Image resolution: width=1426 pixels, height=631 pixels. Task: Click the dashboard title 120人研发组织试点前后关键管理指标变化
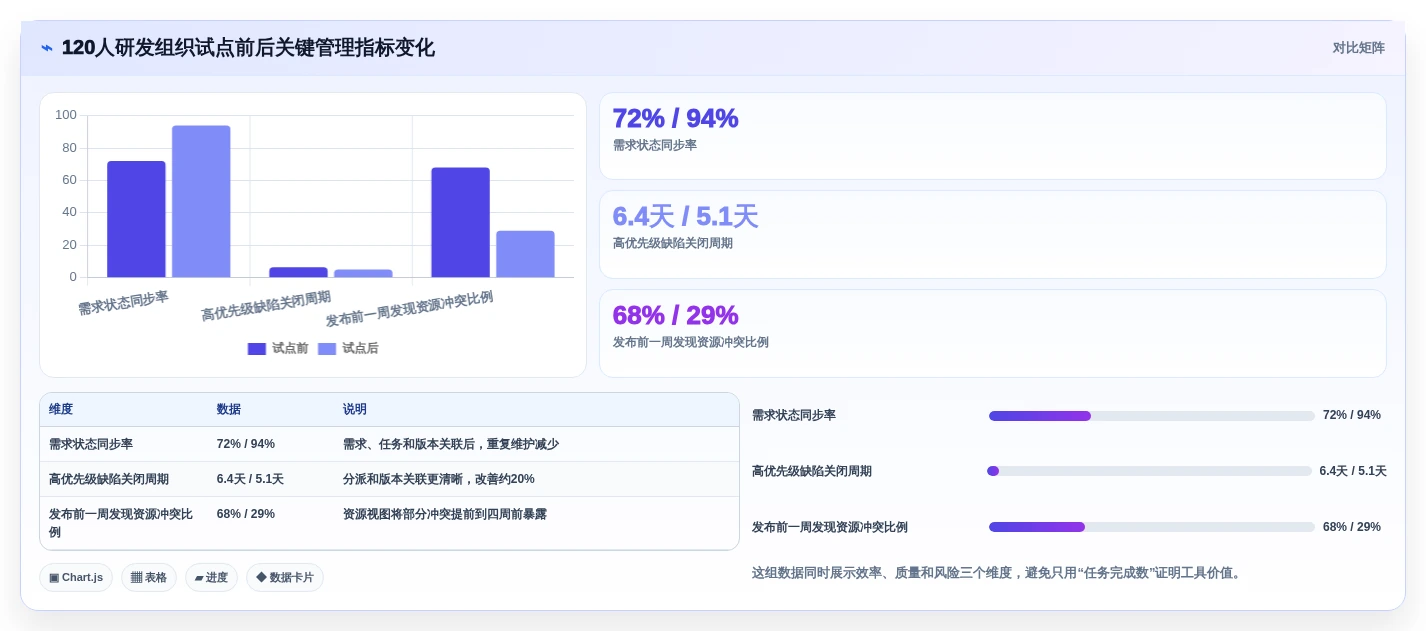pos(248,48)
